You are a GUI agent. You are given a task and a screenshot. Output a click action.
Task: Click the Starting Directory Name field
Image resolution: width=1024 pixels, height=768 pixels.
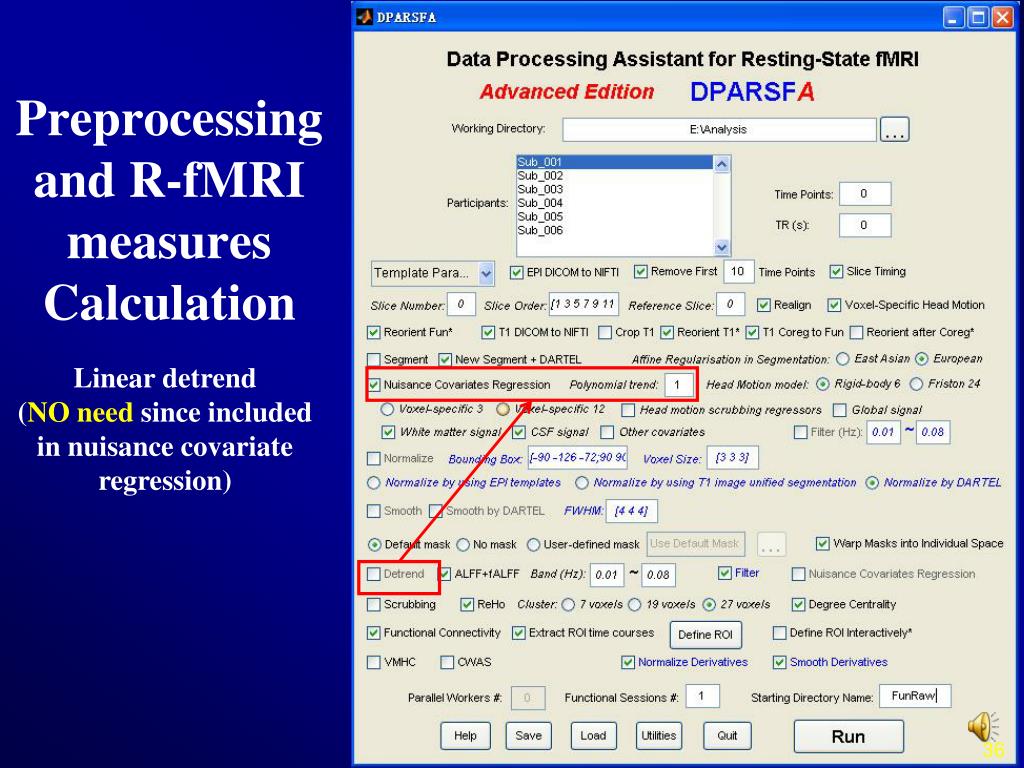[915, 696]
